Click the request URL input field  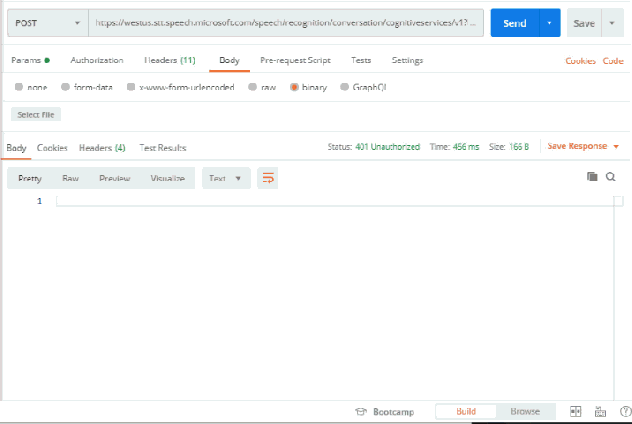click(284, 23)
